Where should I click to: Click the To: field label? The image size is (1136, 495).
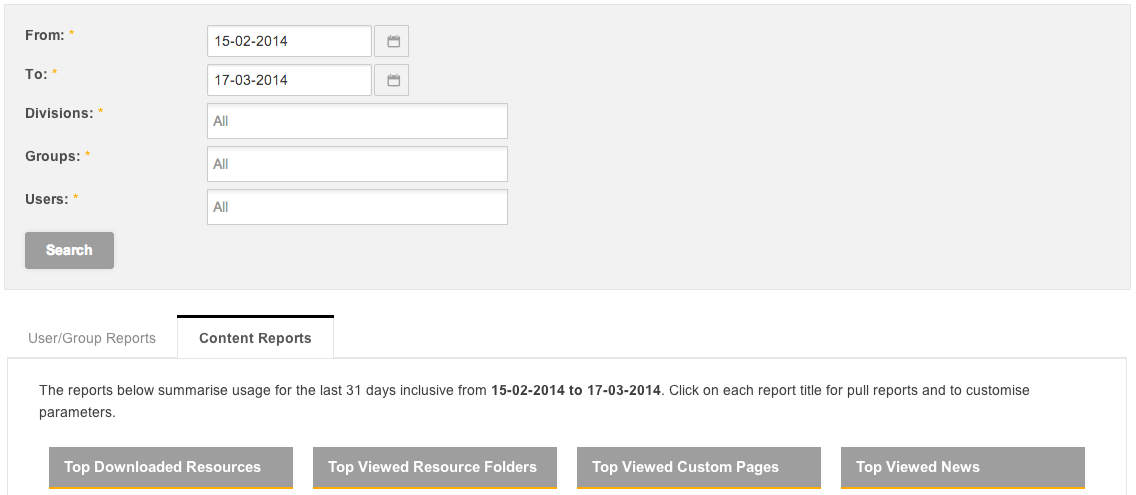(36, 74)
